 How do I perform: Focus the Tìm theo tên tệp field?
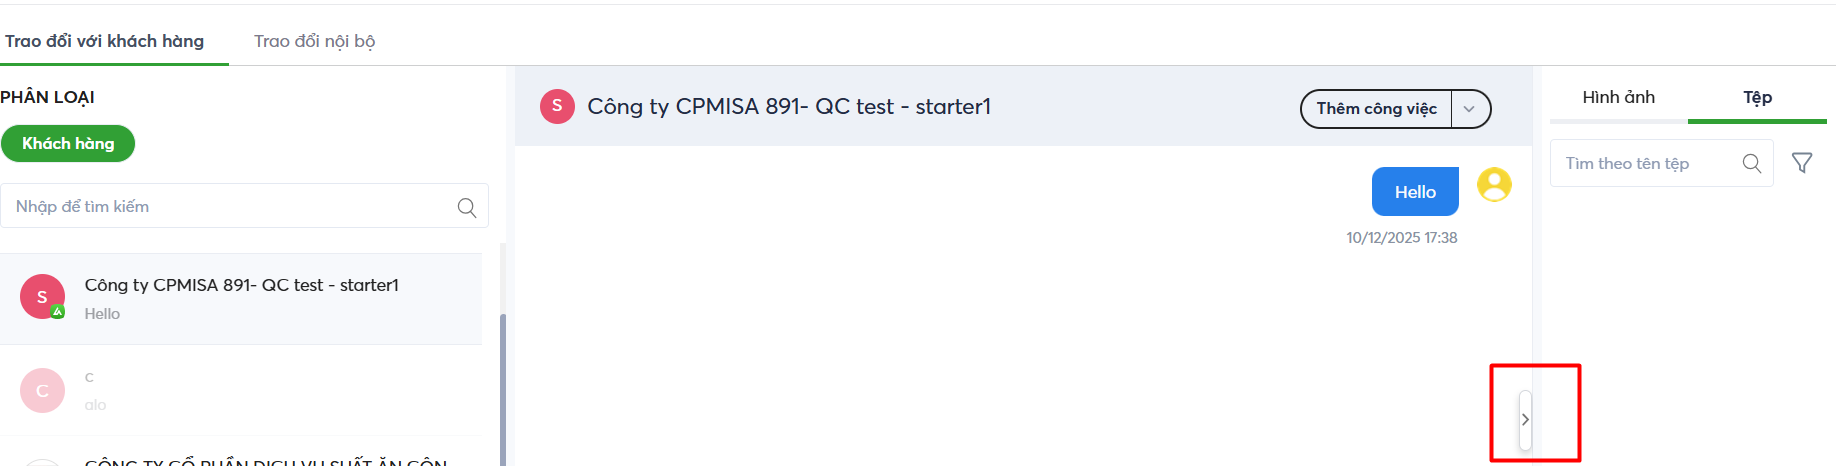tap(1645, 163)
